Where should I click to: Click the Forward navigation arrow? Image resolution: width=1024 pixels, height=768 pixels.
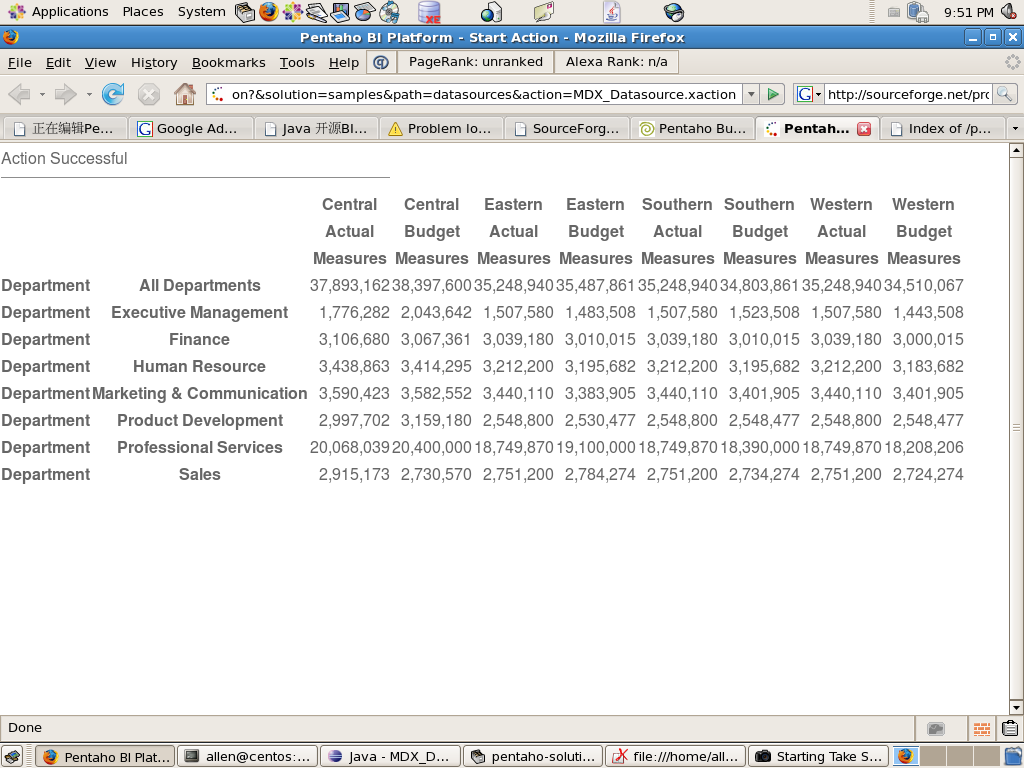click(66, 94)
